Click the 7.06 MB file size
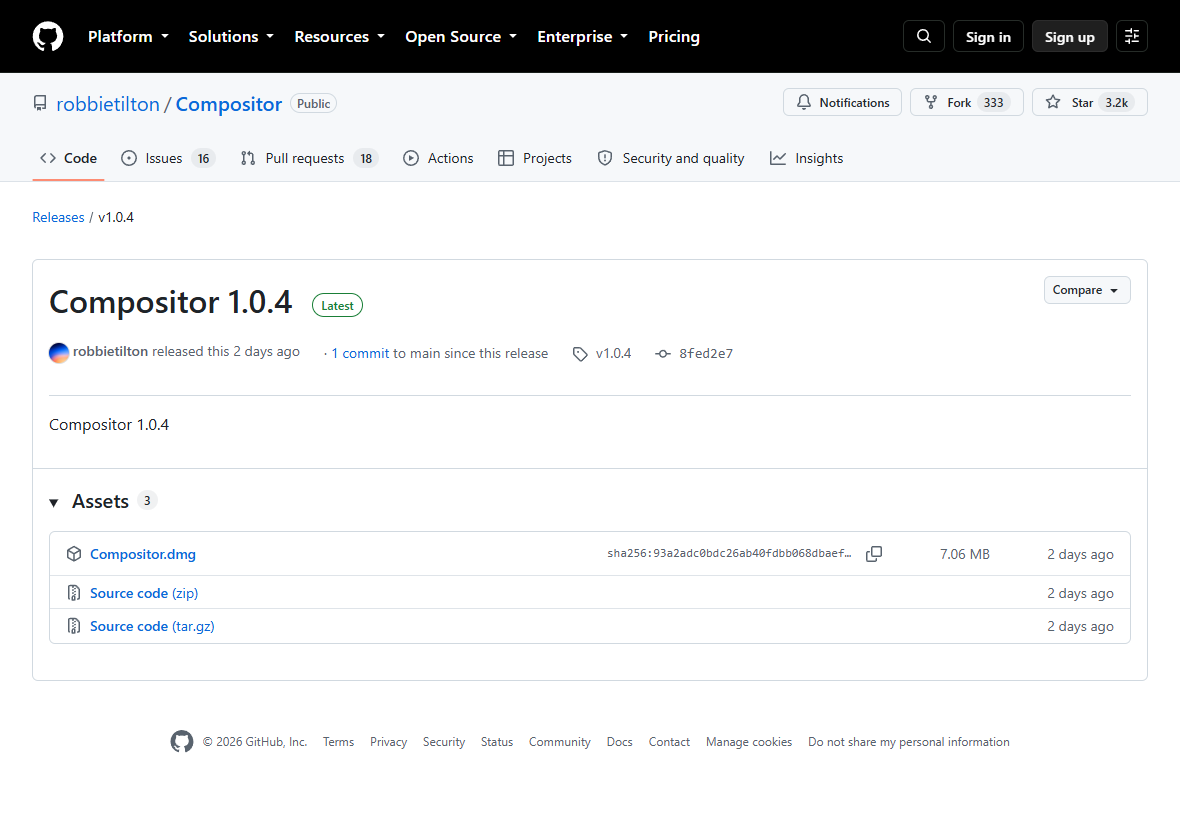 pos(965,554)
